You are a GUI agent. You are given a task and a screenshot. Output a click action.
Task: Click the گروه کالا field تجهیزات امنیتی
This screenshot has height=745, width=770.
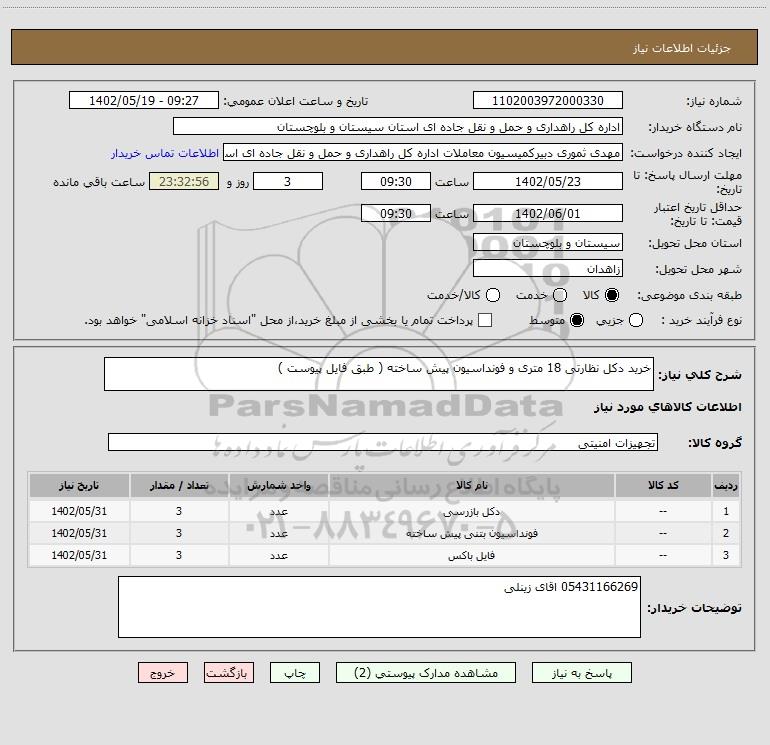point(383,442)
